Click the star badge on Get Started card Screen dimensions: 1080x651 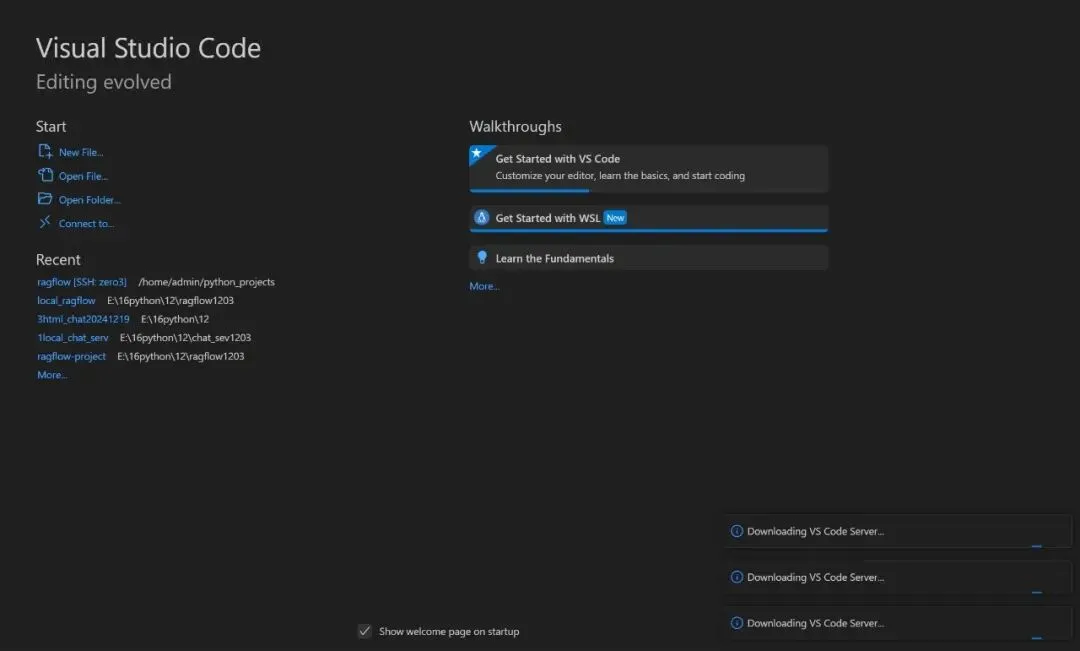pyautogui.click(x=477, y=153)
